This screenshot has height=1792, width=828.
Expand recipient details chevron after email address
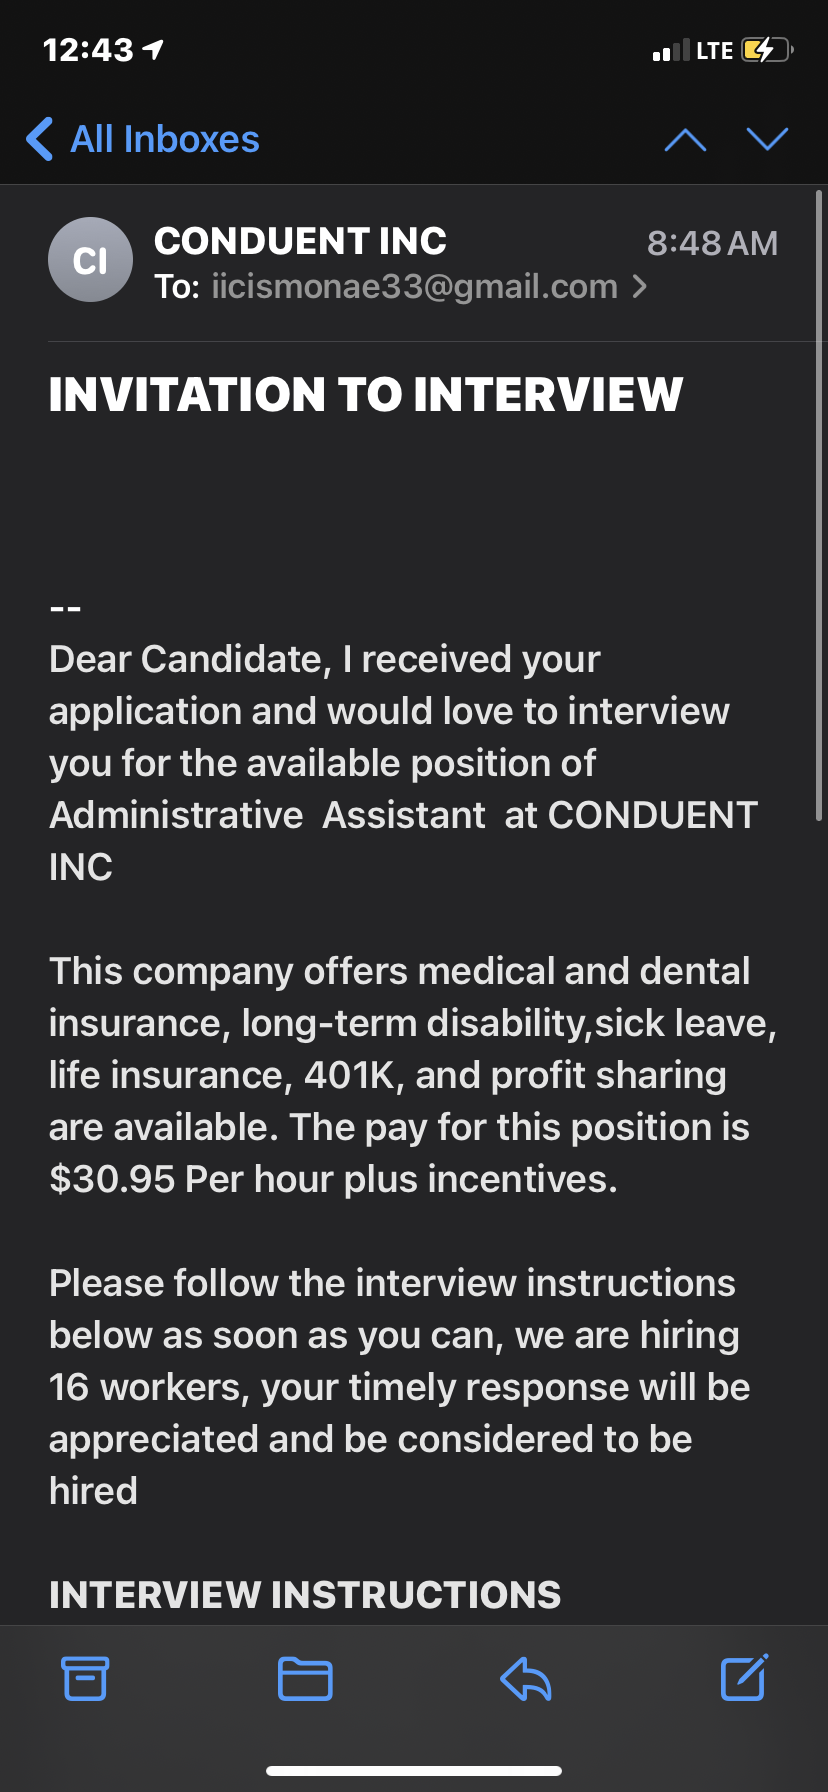pyautogui.click(x=640, y=287)
